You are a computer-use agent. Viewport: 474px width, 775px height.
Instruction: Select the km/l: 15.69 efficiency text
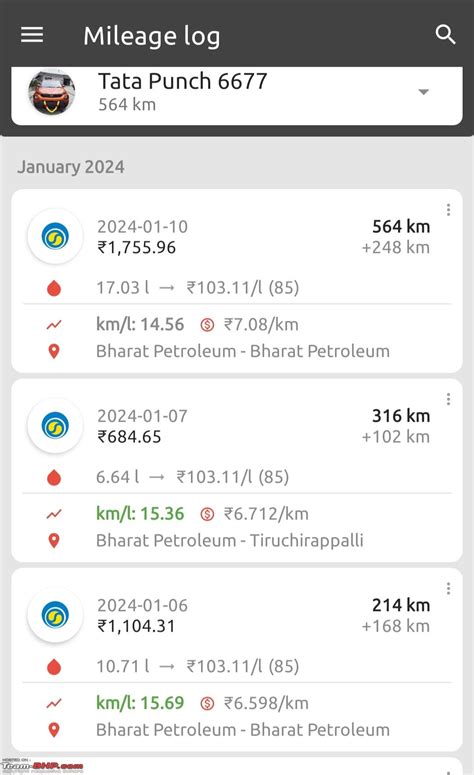click(x=140, y=703)
